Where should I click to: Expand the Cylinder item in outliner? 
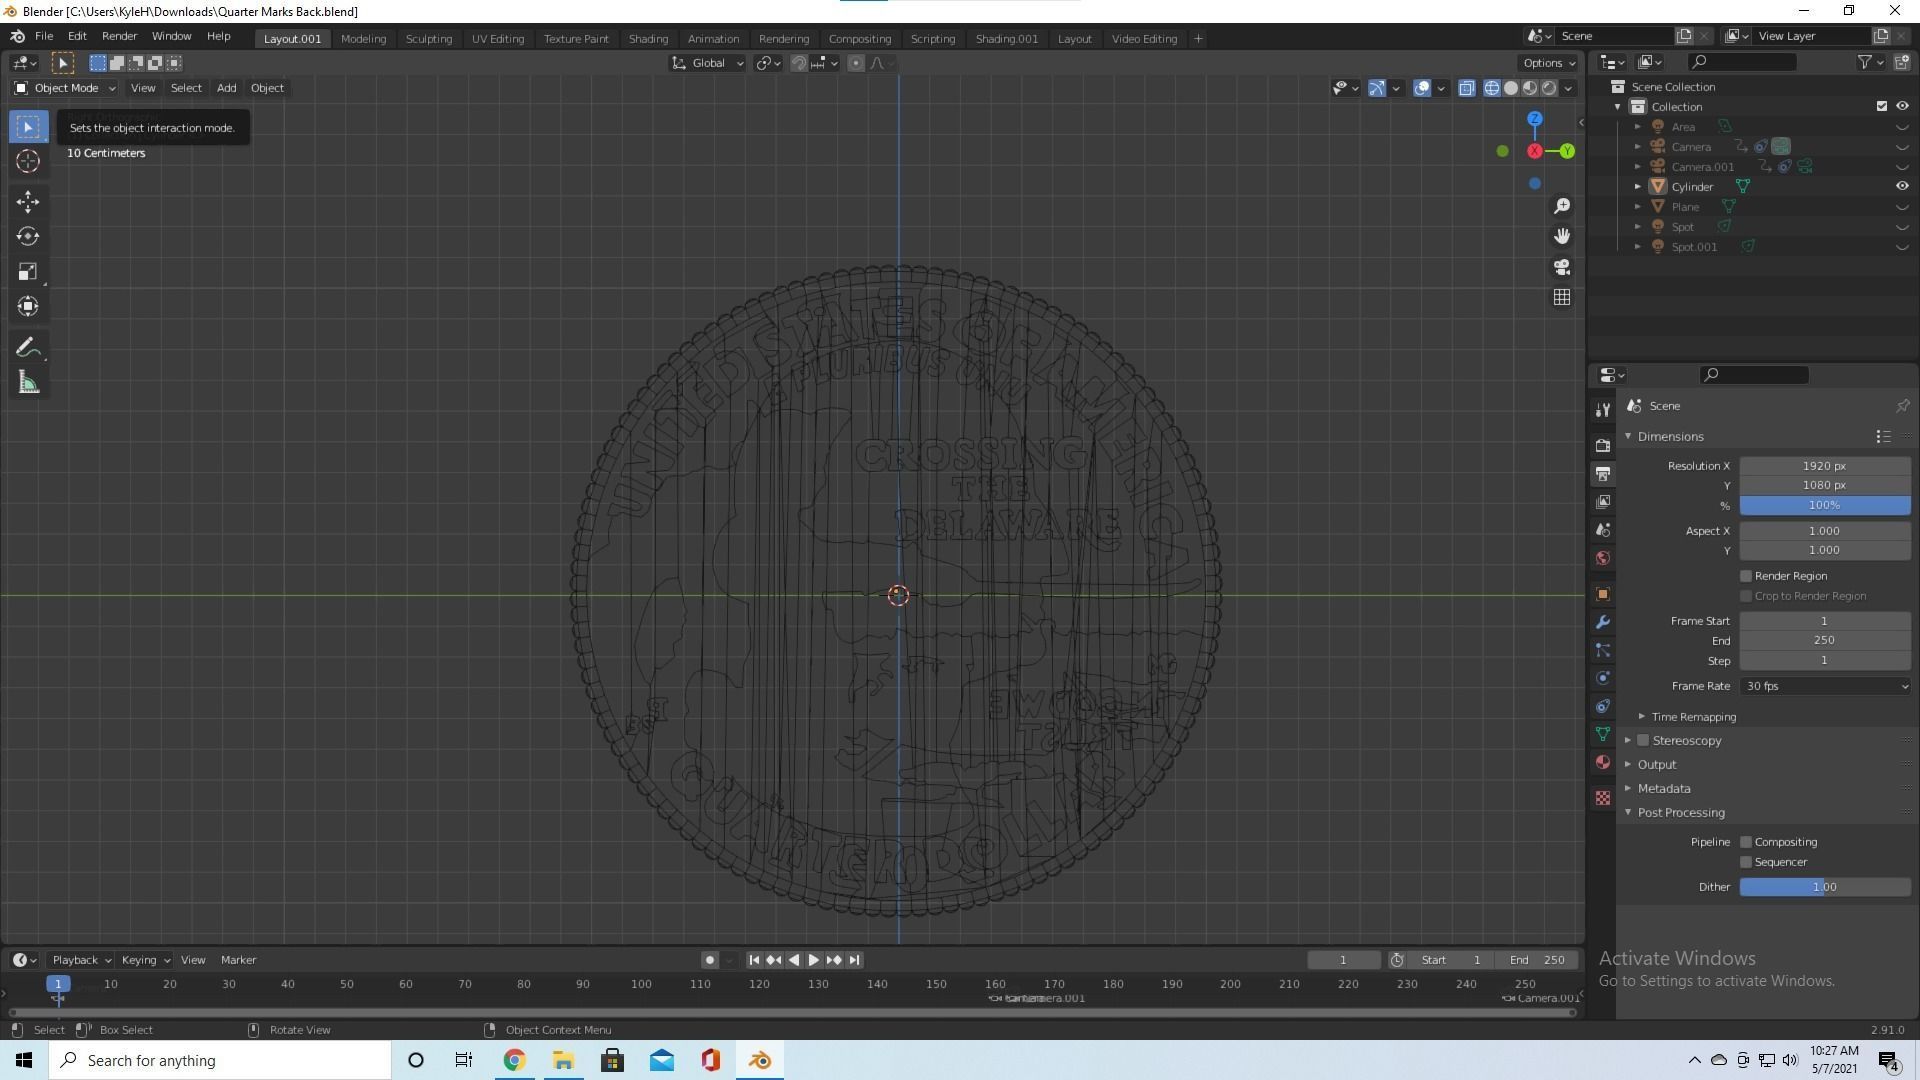1638,187
